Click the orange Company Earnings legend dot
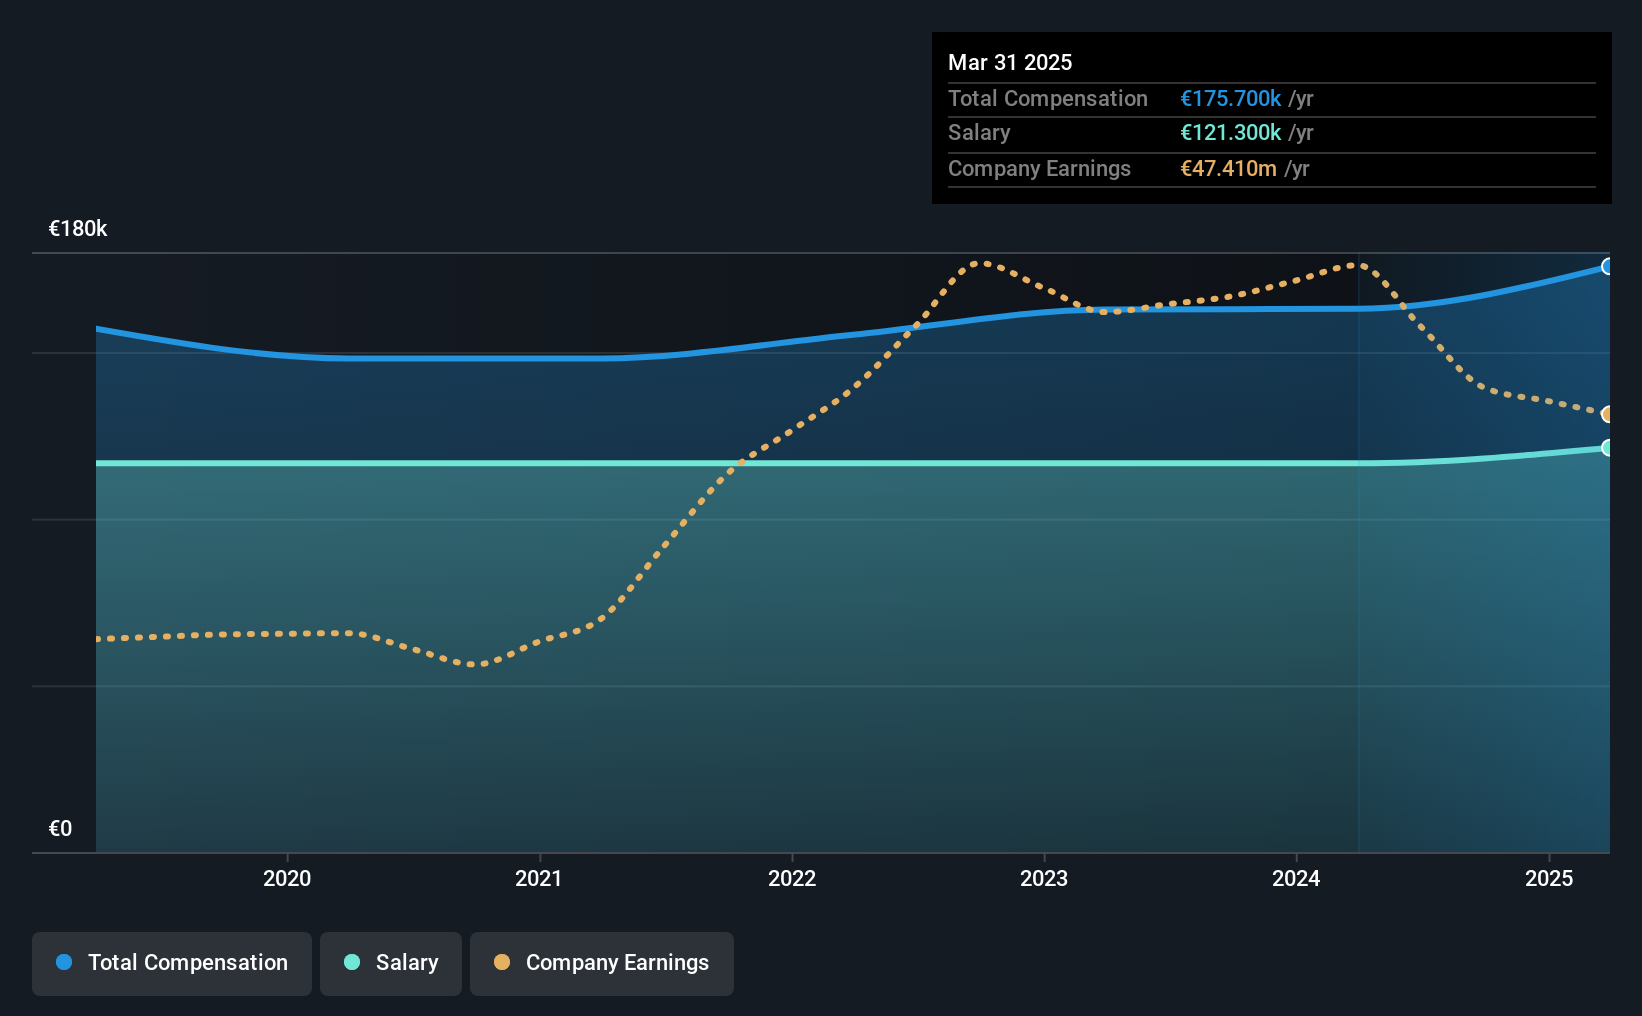The height and width of the screenshot is (1016, 1642). click(x=502, y=962)
